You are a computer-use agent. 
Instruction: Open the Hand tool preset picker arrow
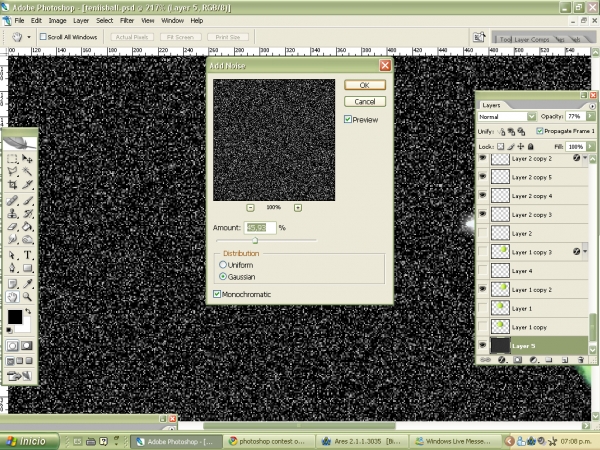click(29, 37)
